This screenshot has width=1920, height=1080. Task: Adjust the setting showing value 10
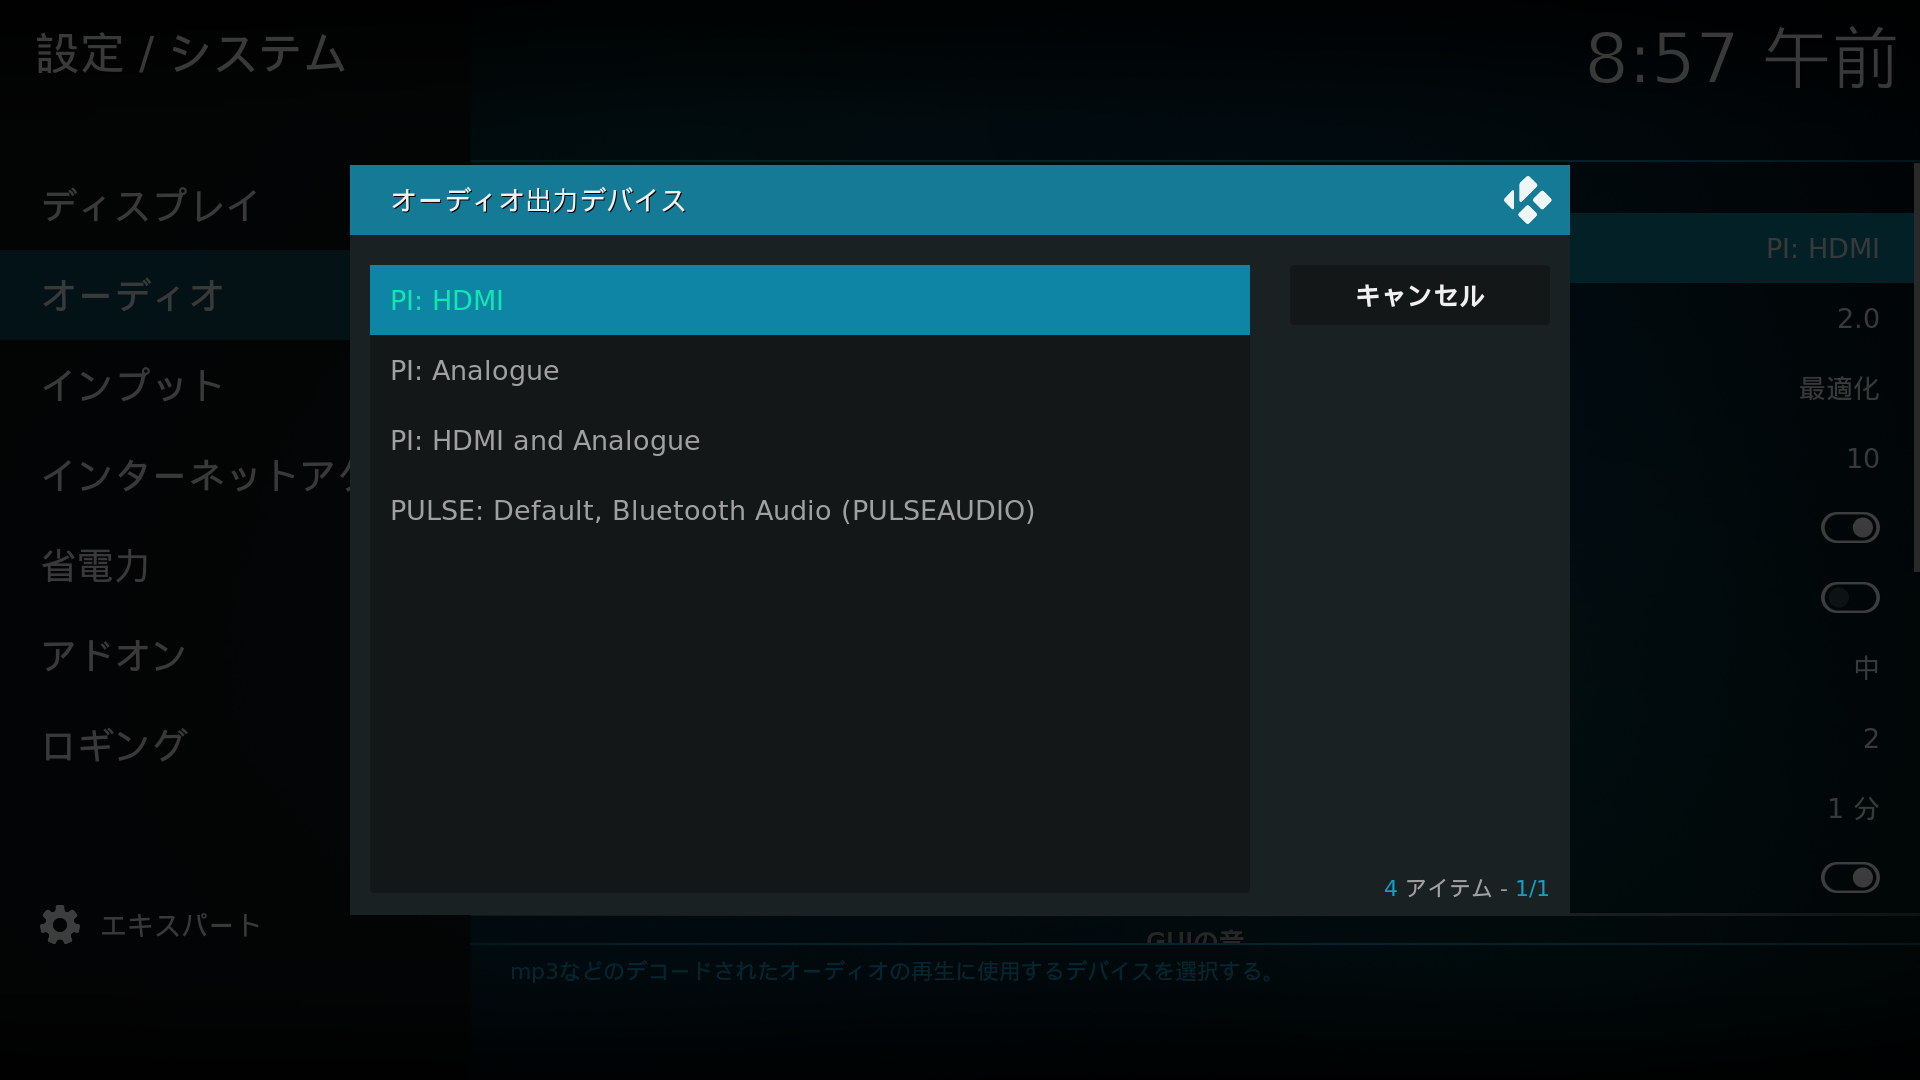[1862, 458]
